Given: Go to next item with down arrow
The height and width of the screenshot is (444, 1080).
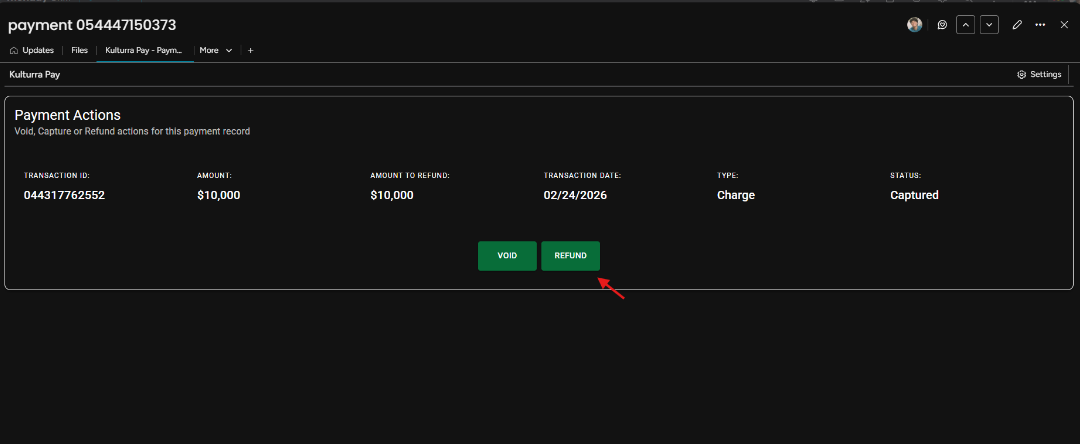Looking at the screenshot, I should pyautogui.click(x=990, y=25).
